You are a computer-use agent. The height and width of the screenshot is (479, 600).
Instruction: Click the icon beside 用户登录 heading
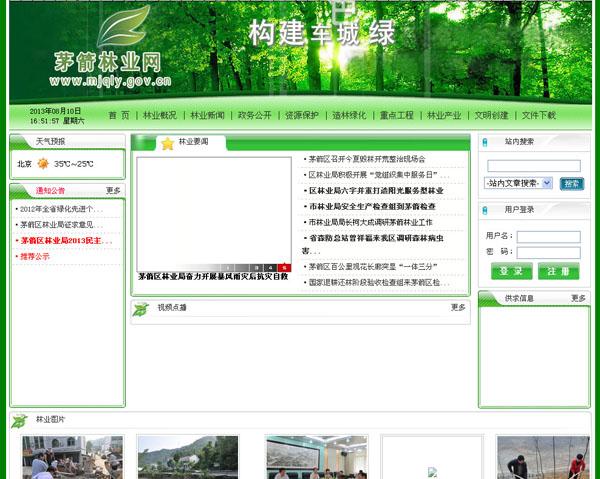coord(485,210)
